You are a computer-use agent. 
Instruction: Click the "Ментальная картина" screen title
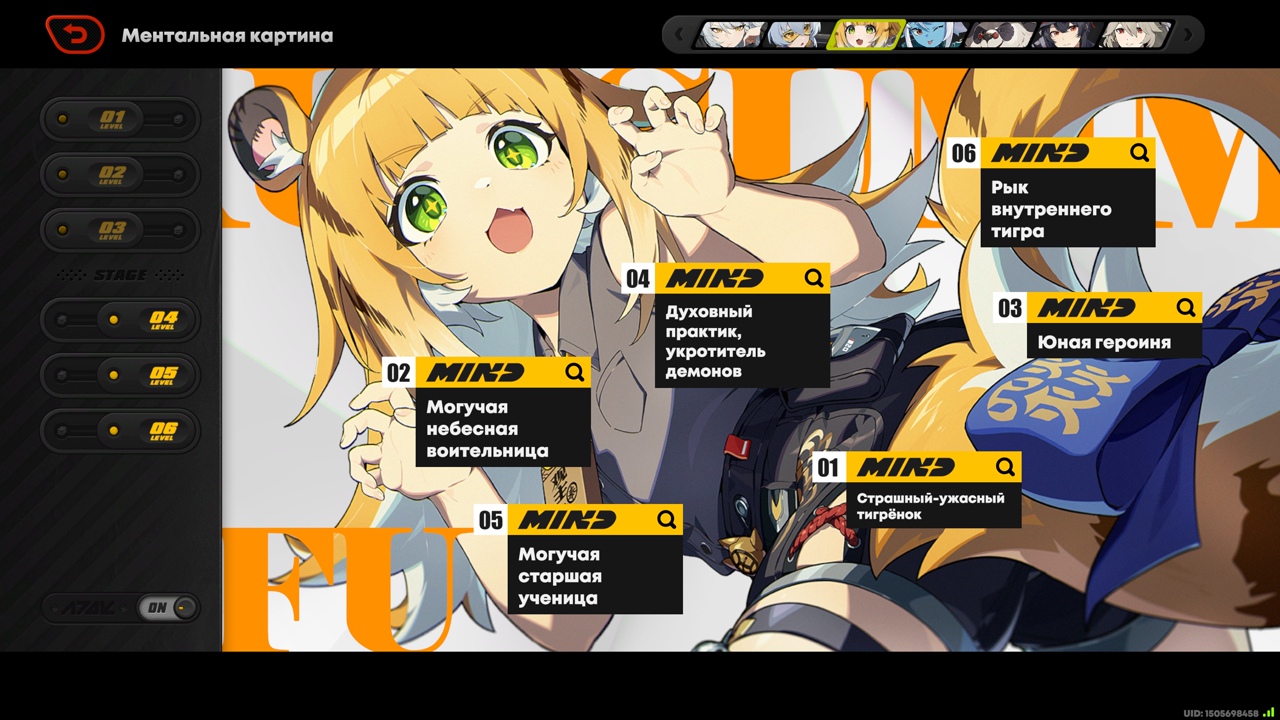(227, 36)
